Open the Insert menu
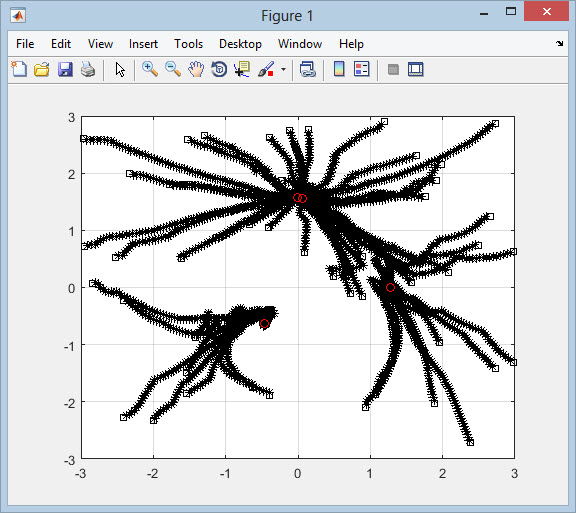 (143, 44)
